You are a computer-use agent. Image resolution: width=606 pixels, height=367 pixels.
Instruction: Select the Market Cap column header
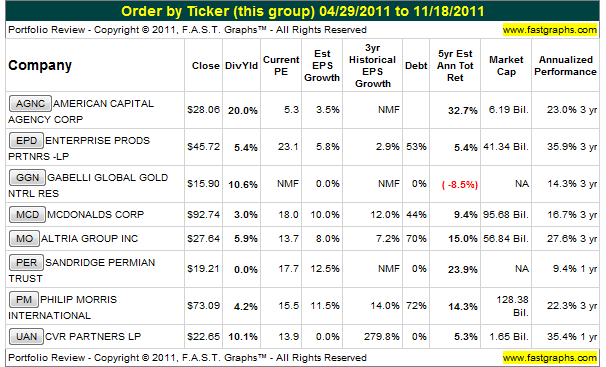pyautogui.click(x=506, y=66)
